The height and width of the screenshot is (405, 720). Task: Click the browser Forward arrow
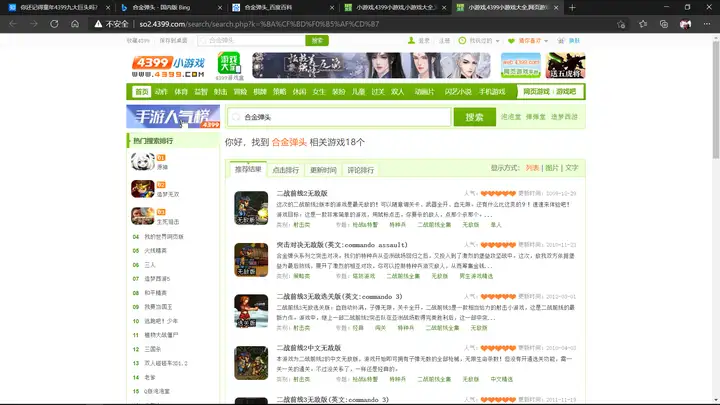point(34,24)
